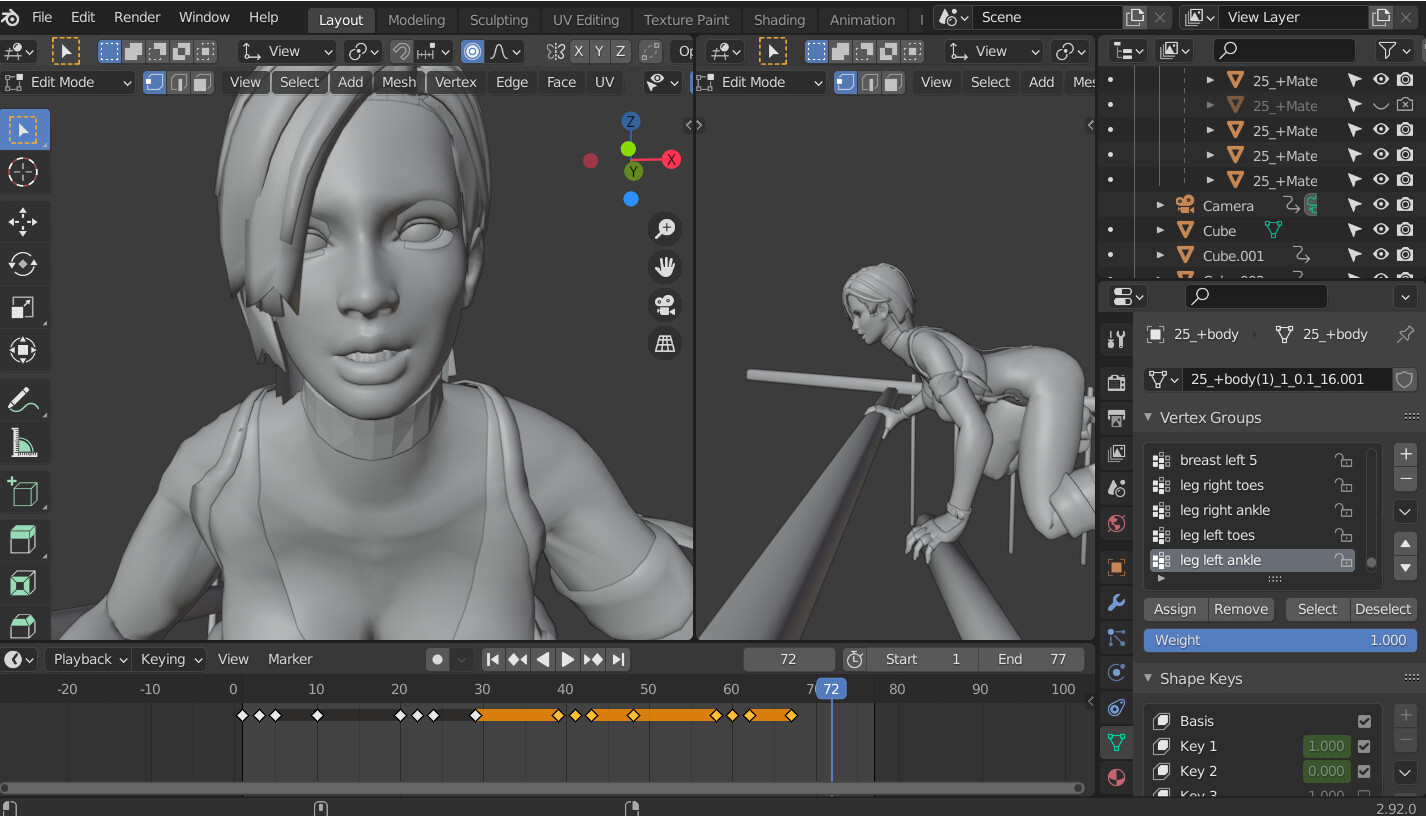Select the Annotate tool
Image resolution: width=1426 pixels, height=816 pixels.
click(x=22, y=399)
